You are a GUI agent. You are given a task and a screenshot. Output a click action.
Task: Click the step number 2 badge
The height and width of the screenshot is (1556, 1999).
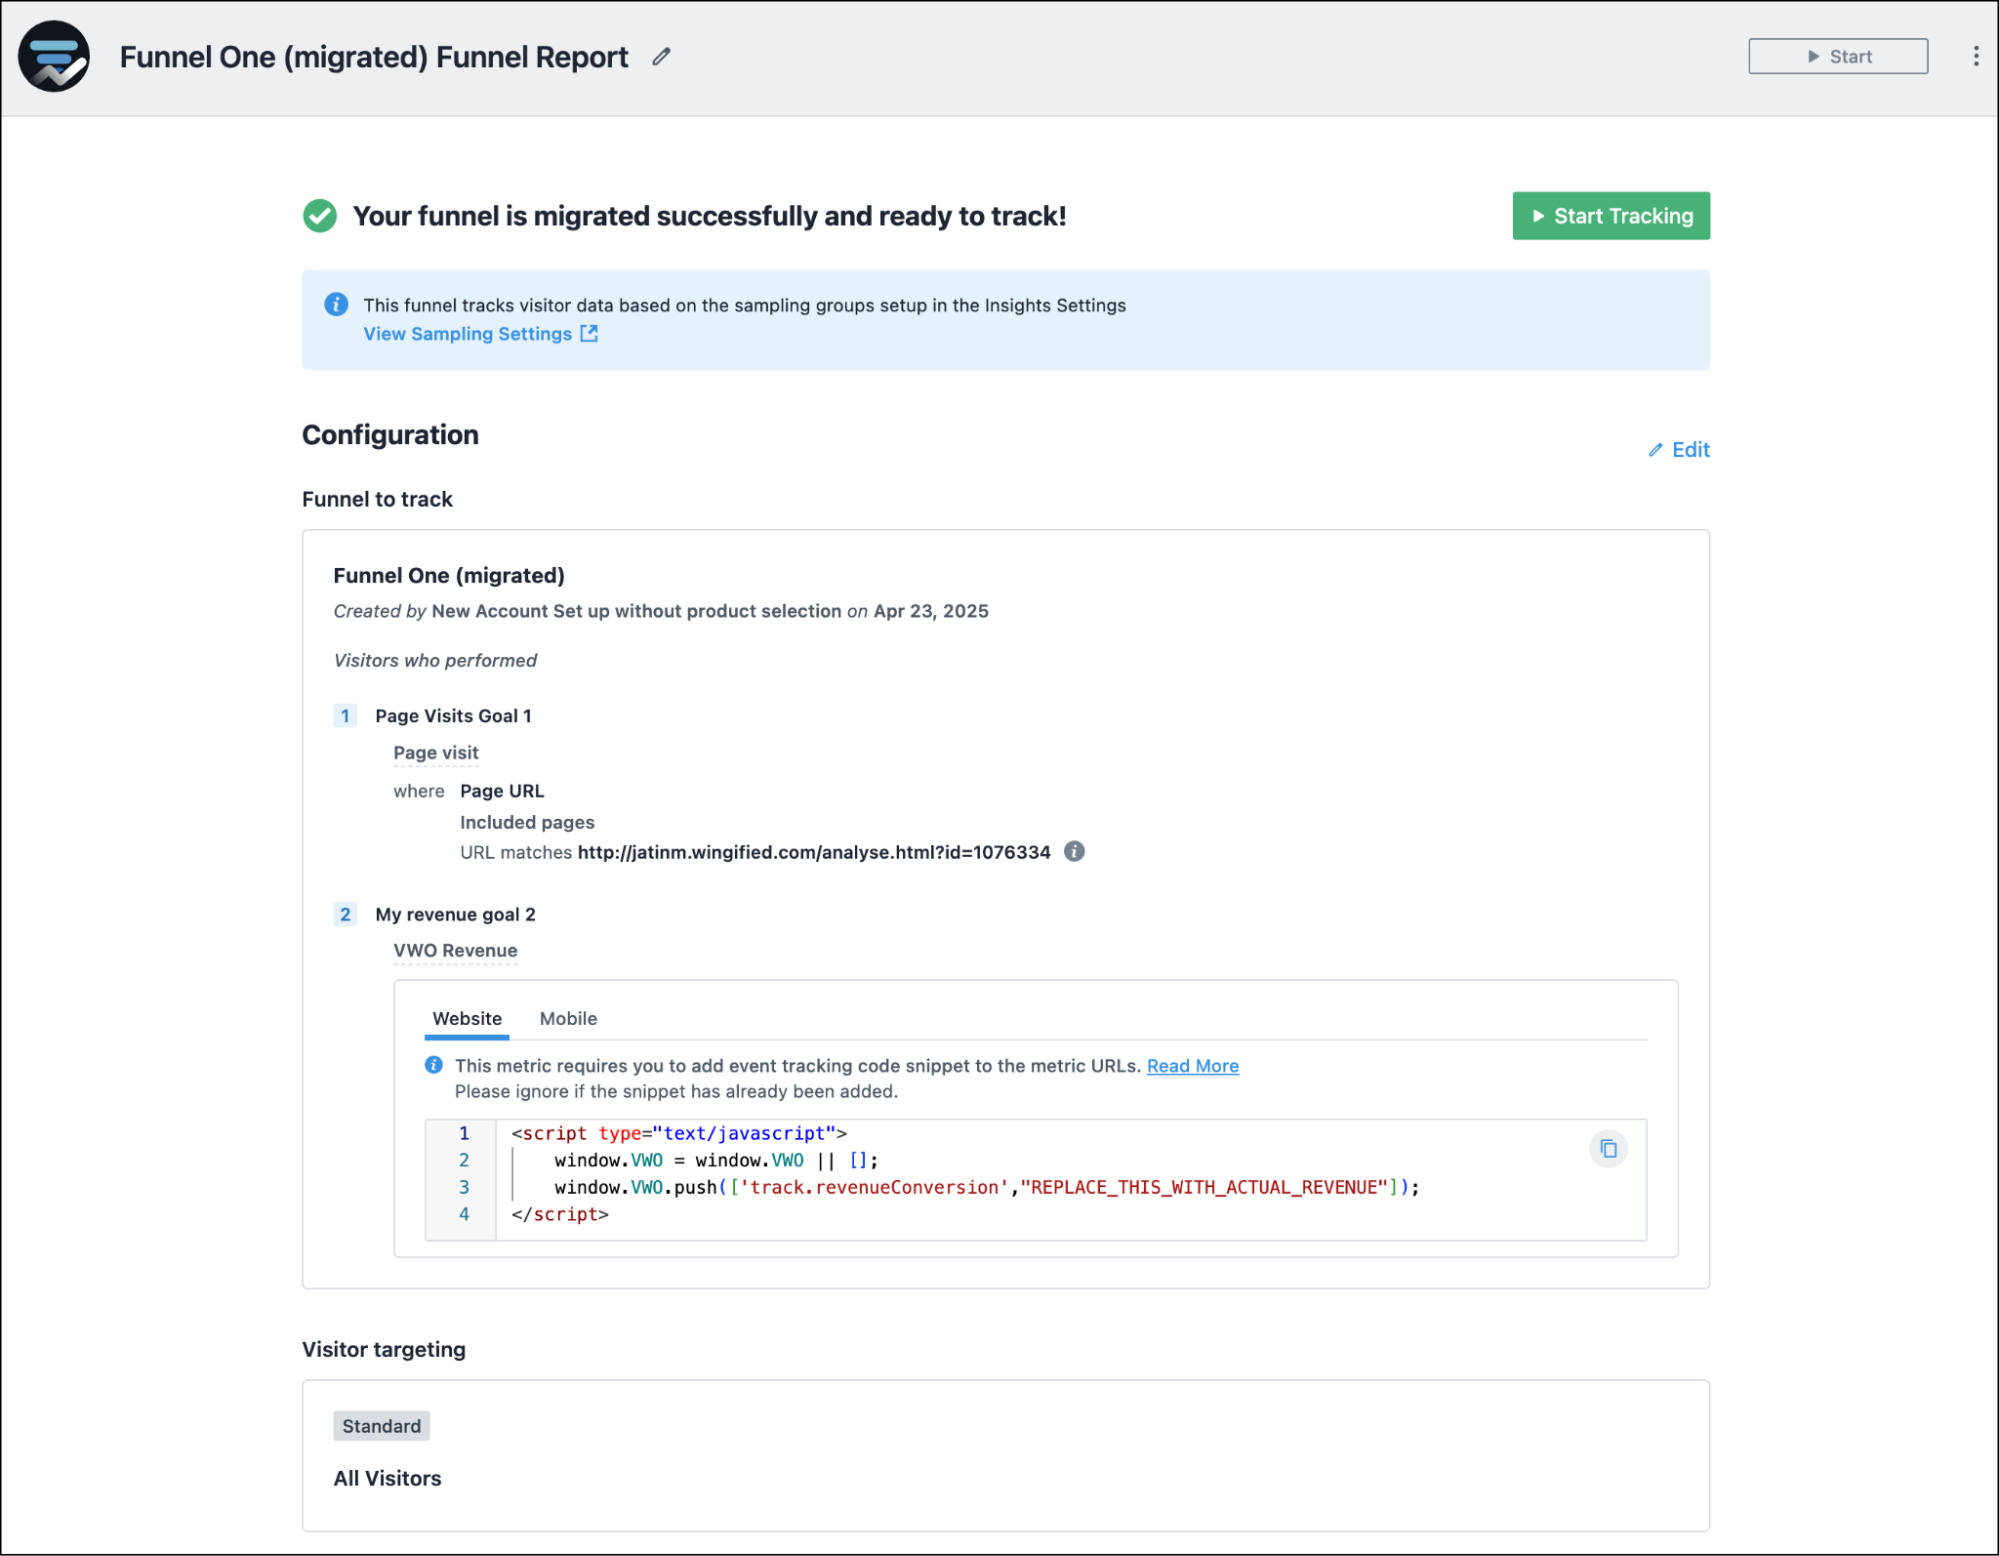pyautogui.click(x=345, y=914)
